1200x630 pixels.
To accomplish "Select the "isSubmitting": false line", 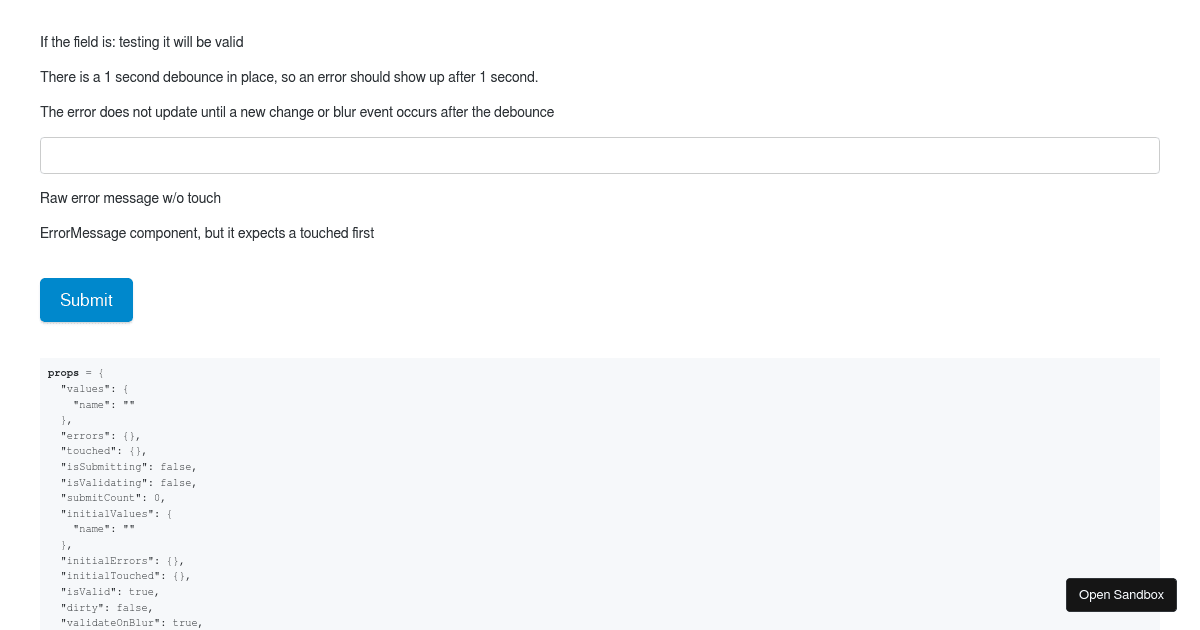I will [129, 467].
